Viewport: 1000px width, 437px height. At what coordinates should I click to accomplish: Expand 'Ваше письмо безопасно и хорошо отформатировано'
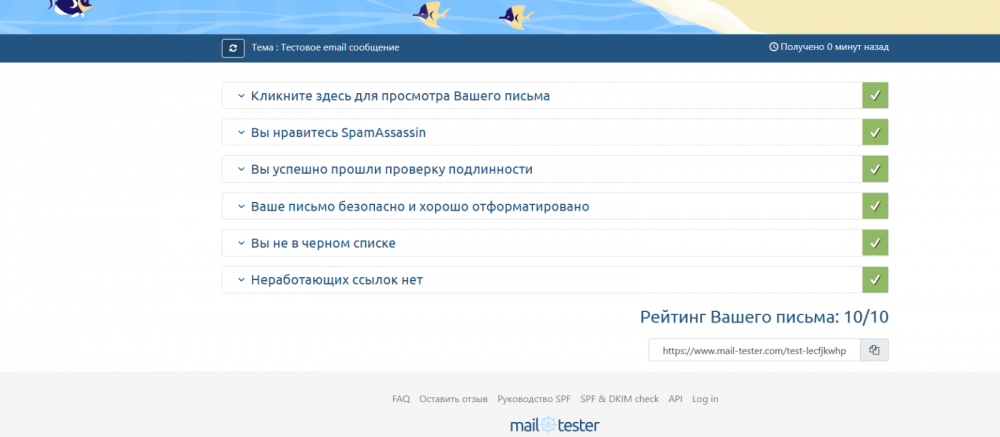(x=419, y=206)
